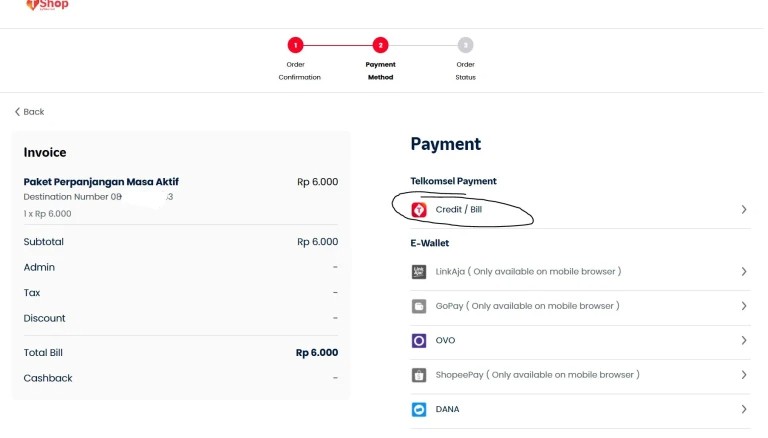Click the Subtotal Rp 6.000 amount
The height and width of the screenshot is (438, 768).
tap(317, 242)
